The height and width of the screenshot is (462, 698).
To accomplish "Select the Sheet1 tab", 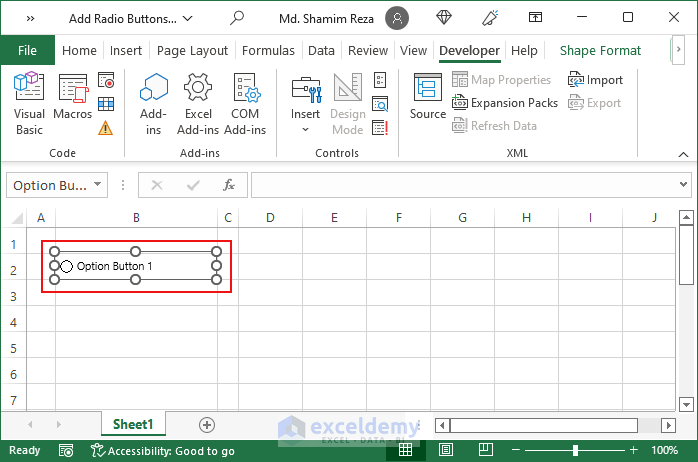I will [x=133, y=424].
